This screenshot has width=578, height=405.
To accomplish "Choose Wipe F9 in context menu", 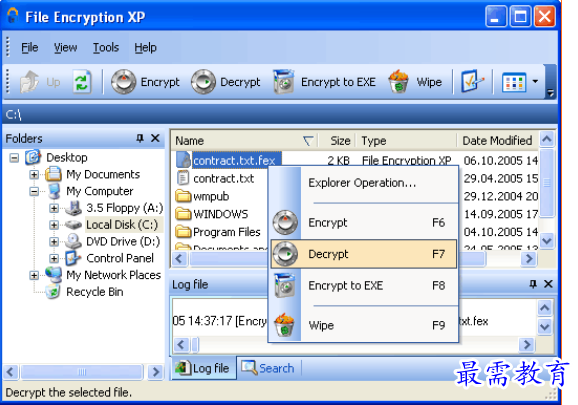I will point(363,325).
